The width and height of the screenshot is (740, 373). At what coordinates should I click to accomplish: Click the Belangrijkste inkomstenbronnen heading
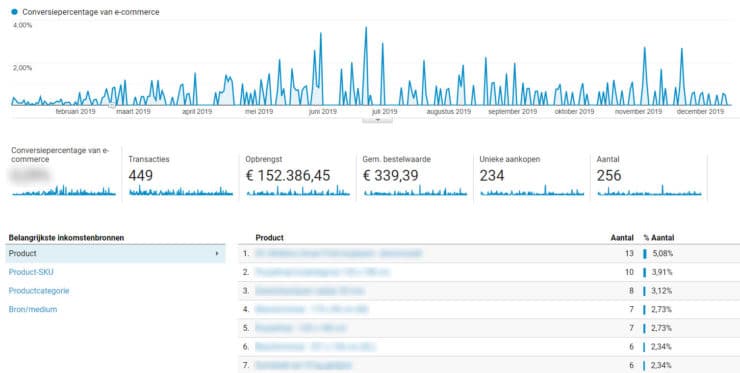click(67, 238)
